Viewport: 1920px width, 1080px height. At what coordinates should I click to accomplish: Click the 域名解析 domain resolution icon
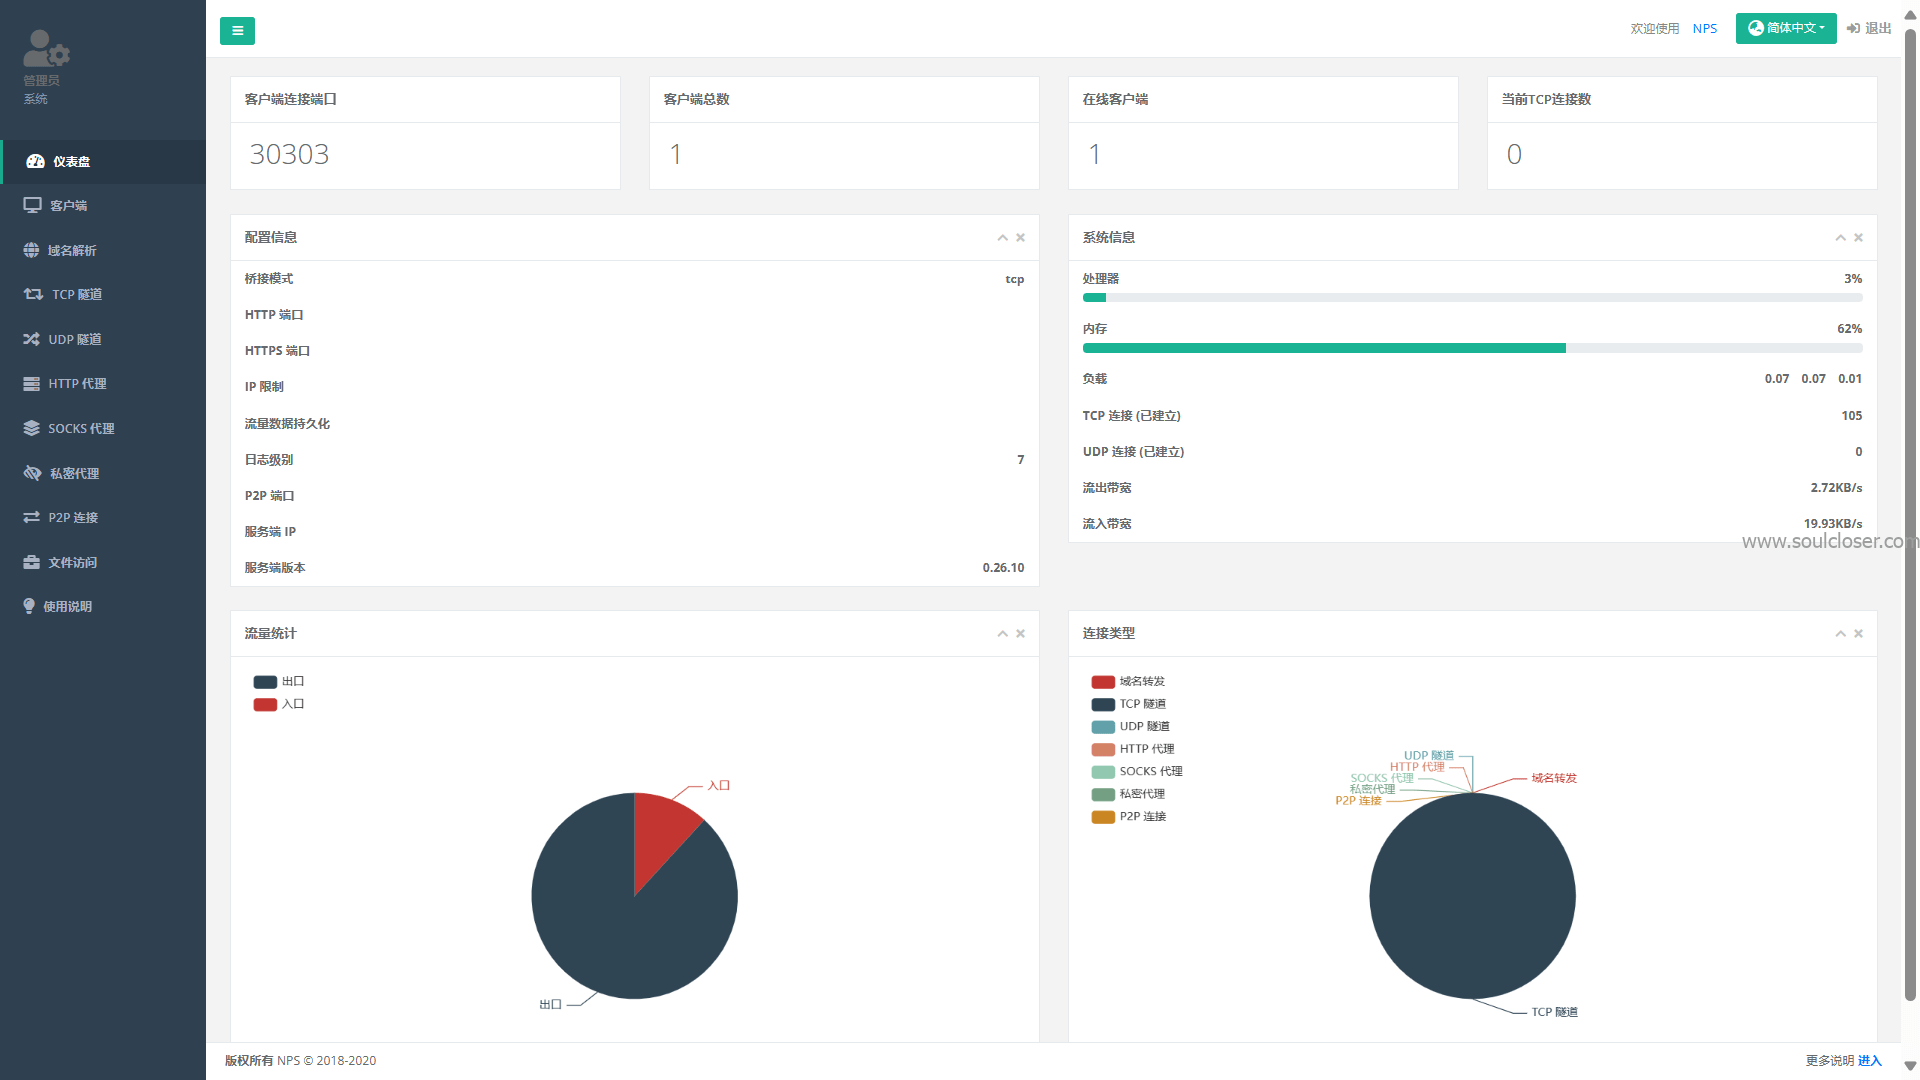point(31,250)
